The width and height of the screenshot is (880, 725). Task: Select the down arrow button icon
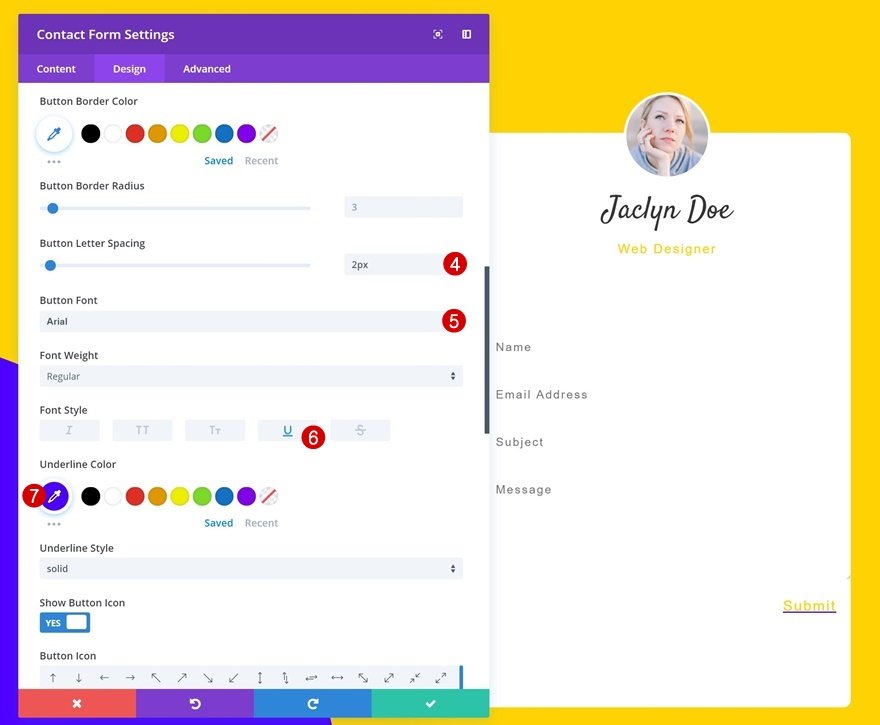coord(79,678)
